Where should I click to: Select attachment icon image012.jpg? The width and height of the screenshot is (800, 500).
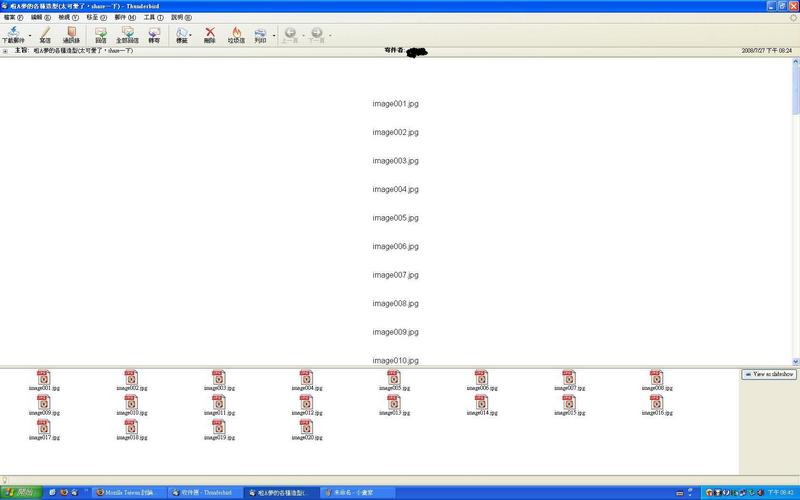point(307,402)
